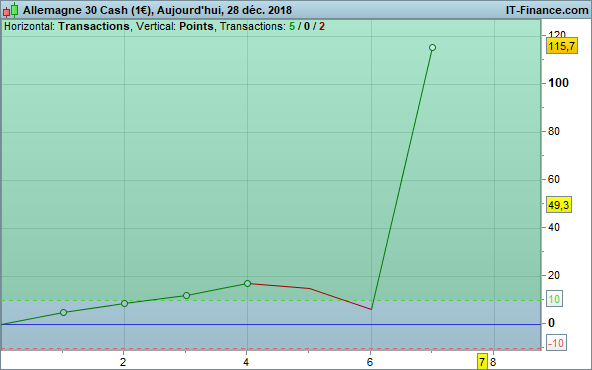The height and width of the screenshot is (370, 592).
Task: Open the IT-Finance.com link
Action: [x=547, y=10]
